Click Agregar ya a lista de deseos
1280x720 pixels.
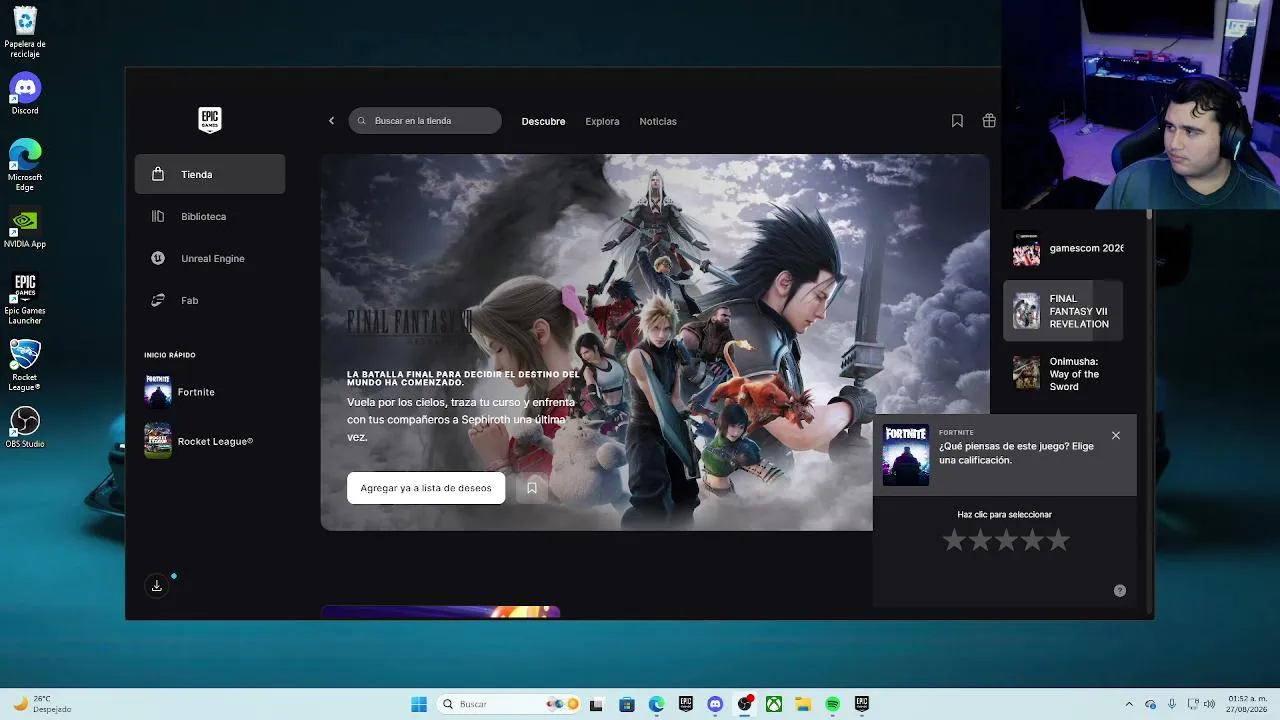[426, 488]
